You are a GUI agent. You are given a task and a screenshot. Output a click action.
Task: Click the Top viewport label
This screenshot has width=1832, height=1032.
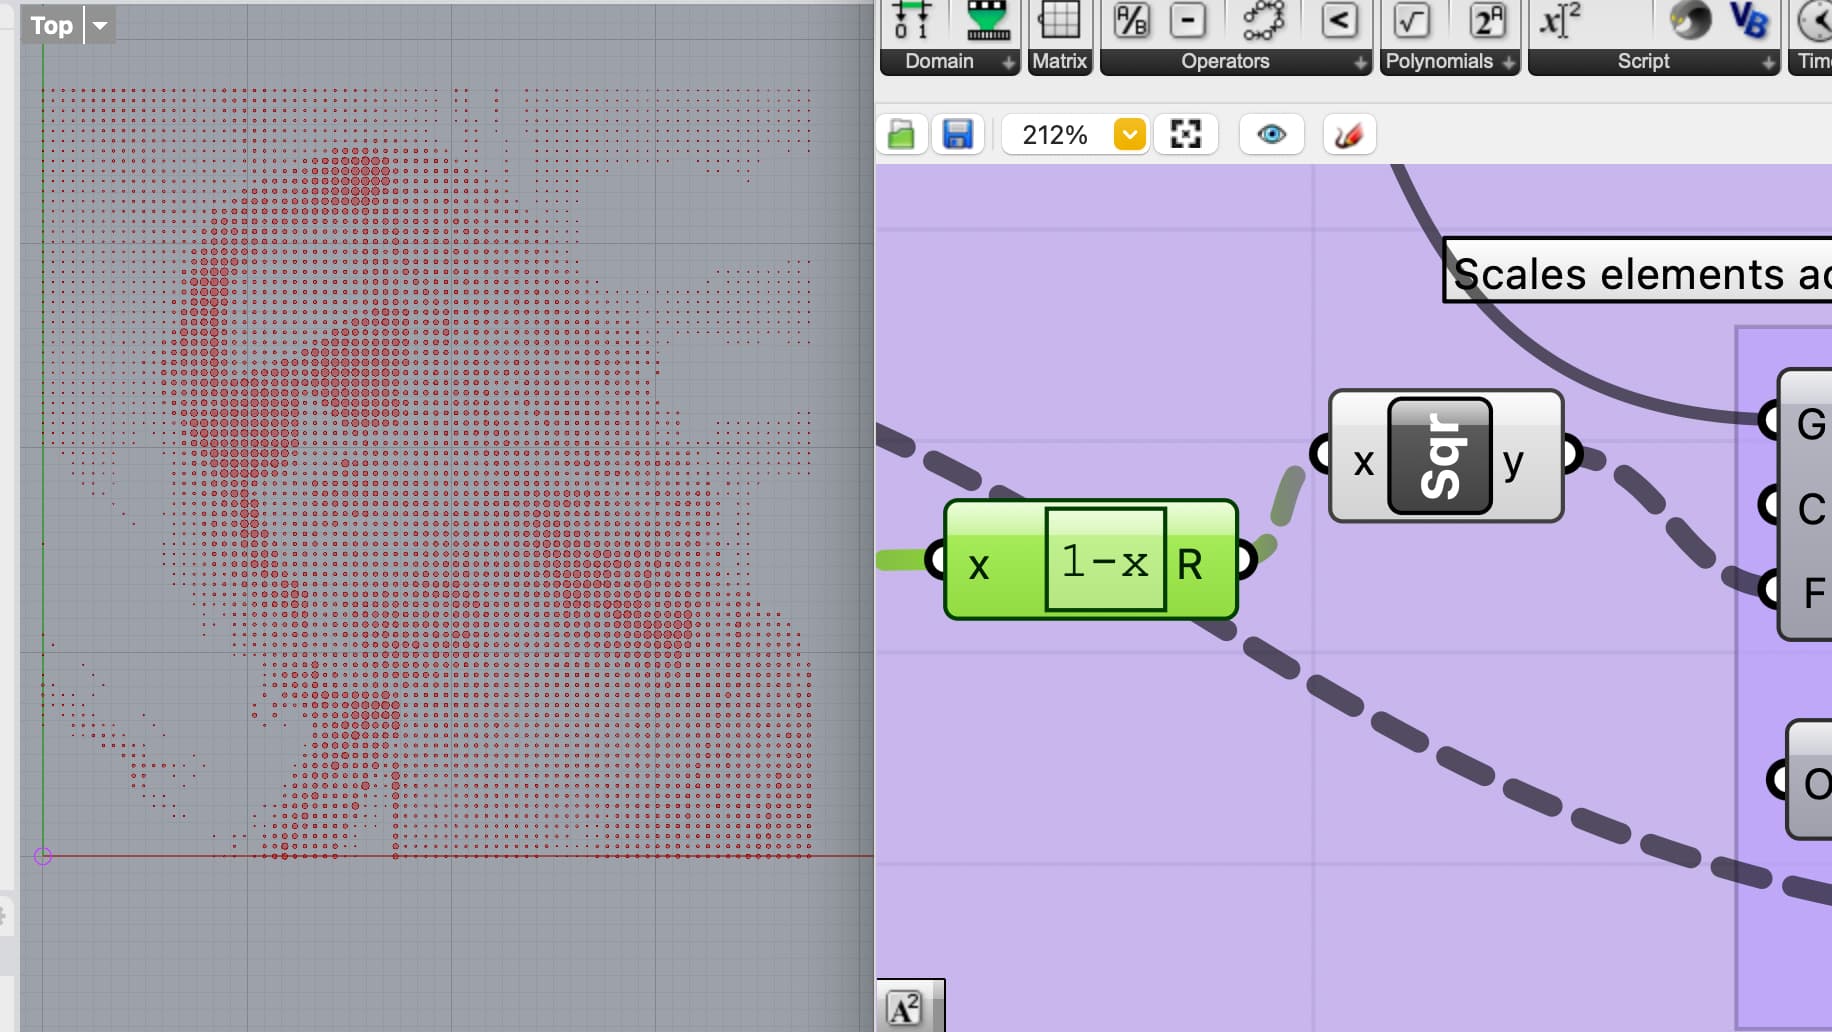52,25
